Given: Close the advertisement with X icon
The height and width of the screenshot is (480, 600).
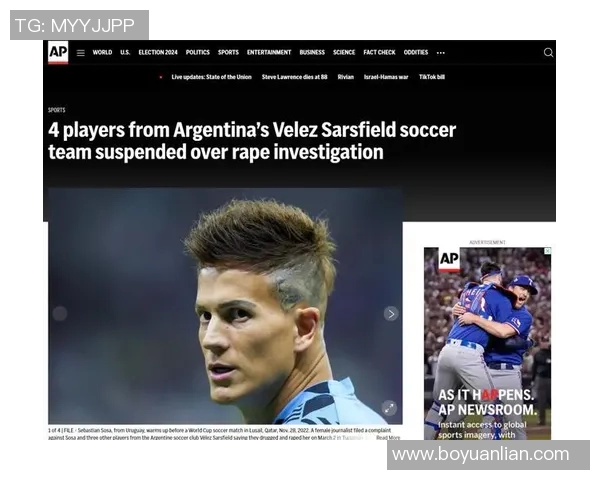Looking at the screenshot, I should tap(548, 251).
